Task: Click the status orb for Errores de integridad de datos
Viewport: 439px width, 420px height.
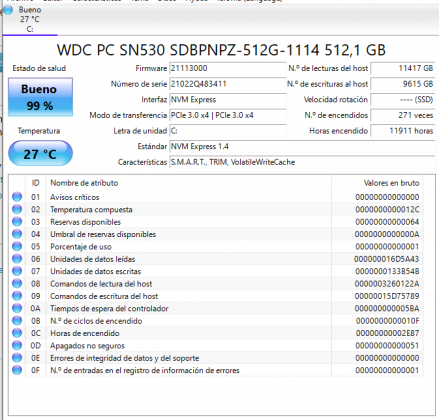Action: pos(17,358)
